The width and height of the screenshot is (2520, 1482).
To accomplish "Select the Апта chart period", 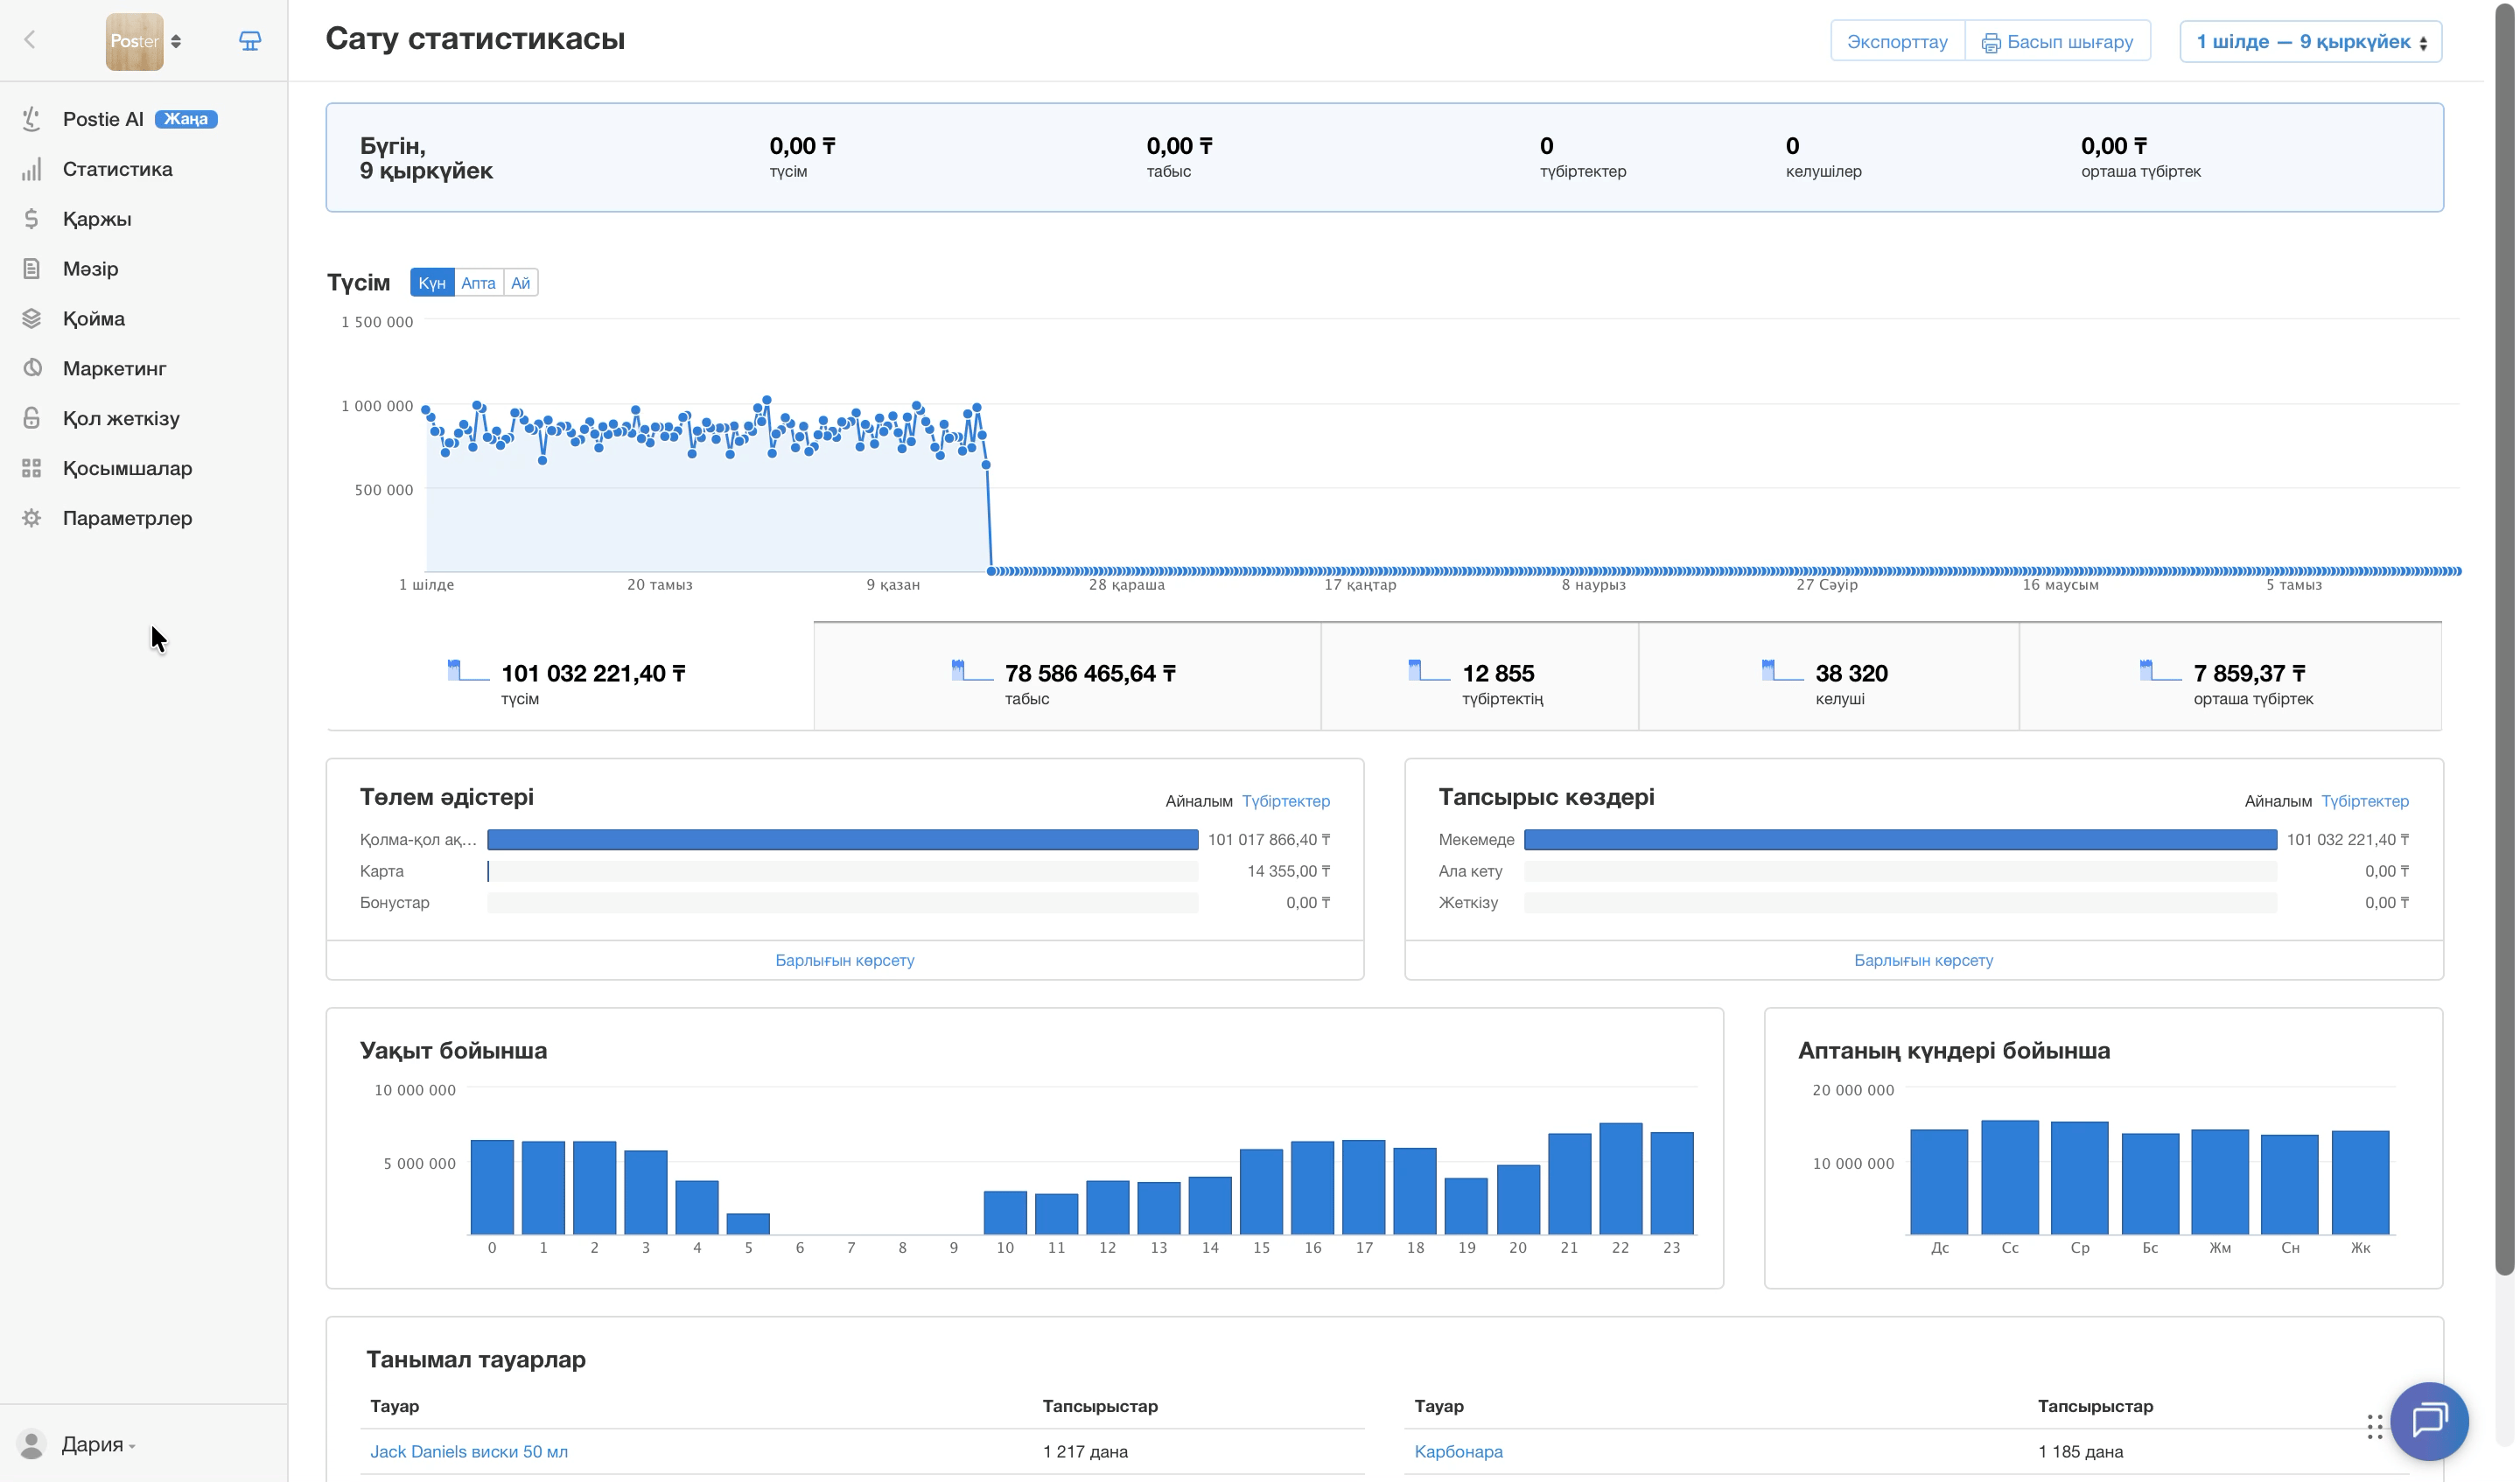I will pyautogui.click(x=478, y=283).
